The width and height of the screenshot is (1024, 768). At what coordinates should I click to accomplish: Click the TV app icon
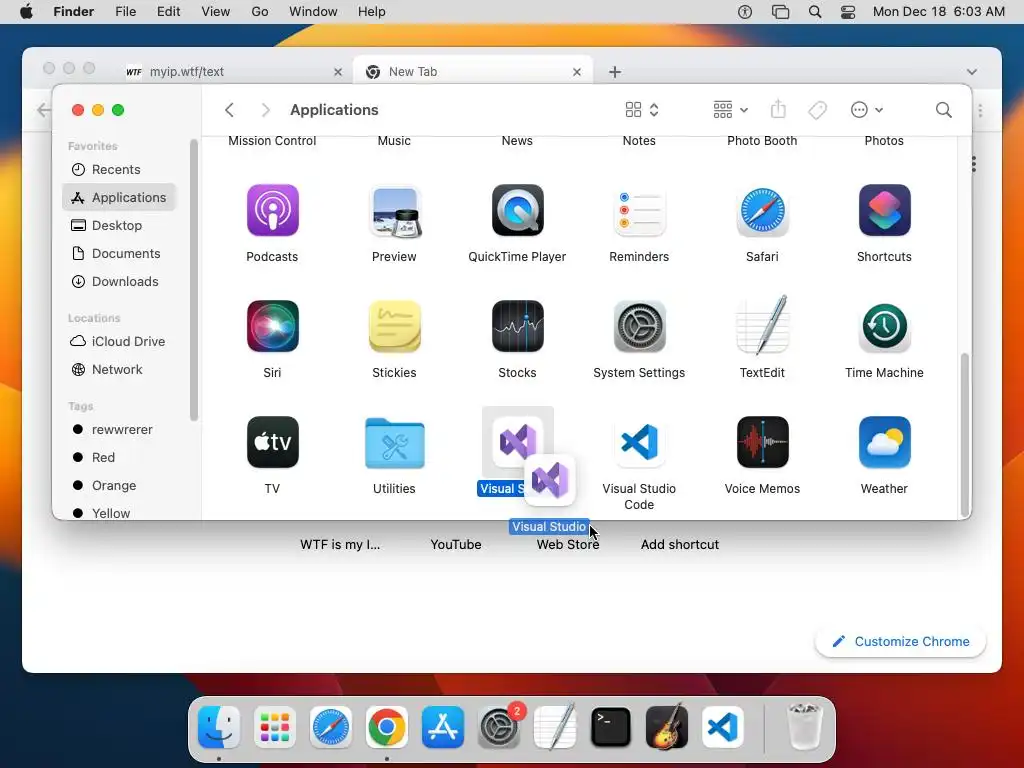click(x=272, y=442)
